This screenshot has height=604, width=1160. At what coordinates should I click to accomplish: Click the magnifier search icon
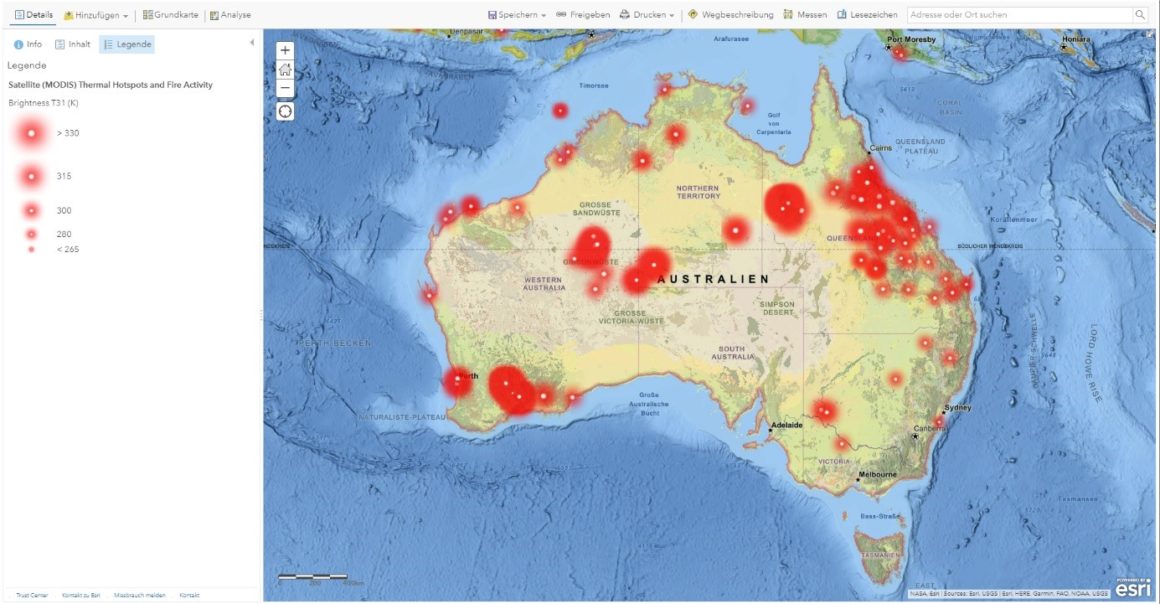coord(1139,15)
